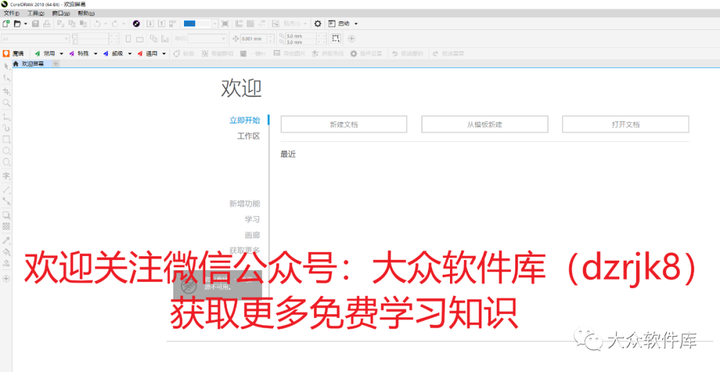Open the 窗口 menu
Viewport: 720px width, 372px height.
(61, 13)
